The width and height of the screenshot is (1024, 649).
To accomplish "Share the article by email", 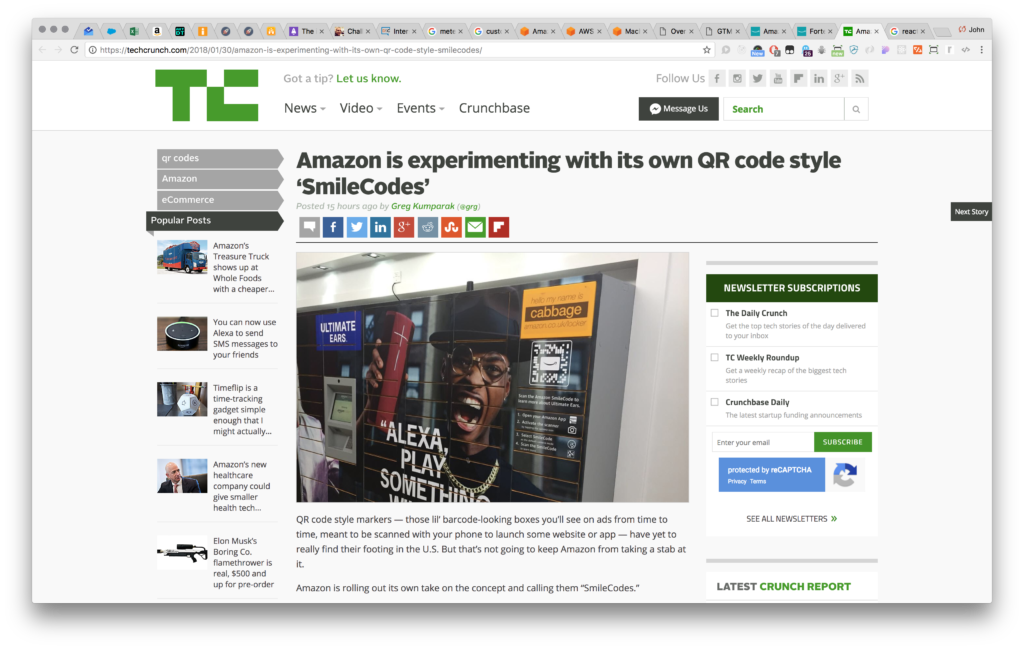I will tap(475, 227).
